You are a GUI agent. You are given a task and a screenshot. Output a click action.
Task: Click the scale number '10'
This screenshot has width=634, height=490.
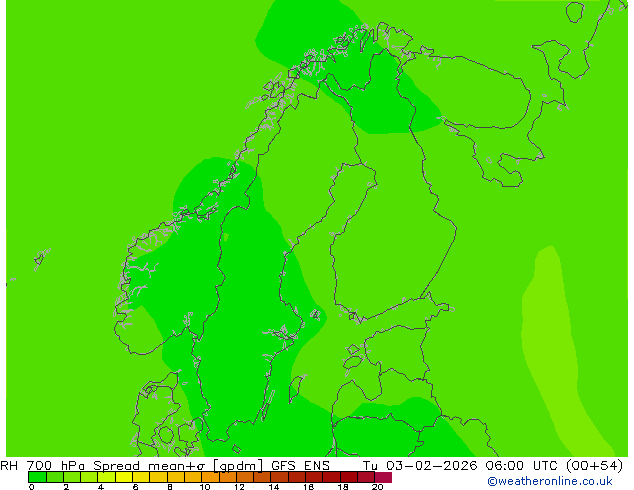[205, 487]
